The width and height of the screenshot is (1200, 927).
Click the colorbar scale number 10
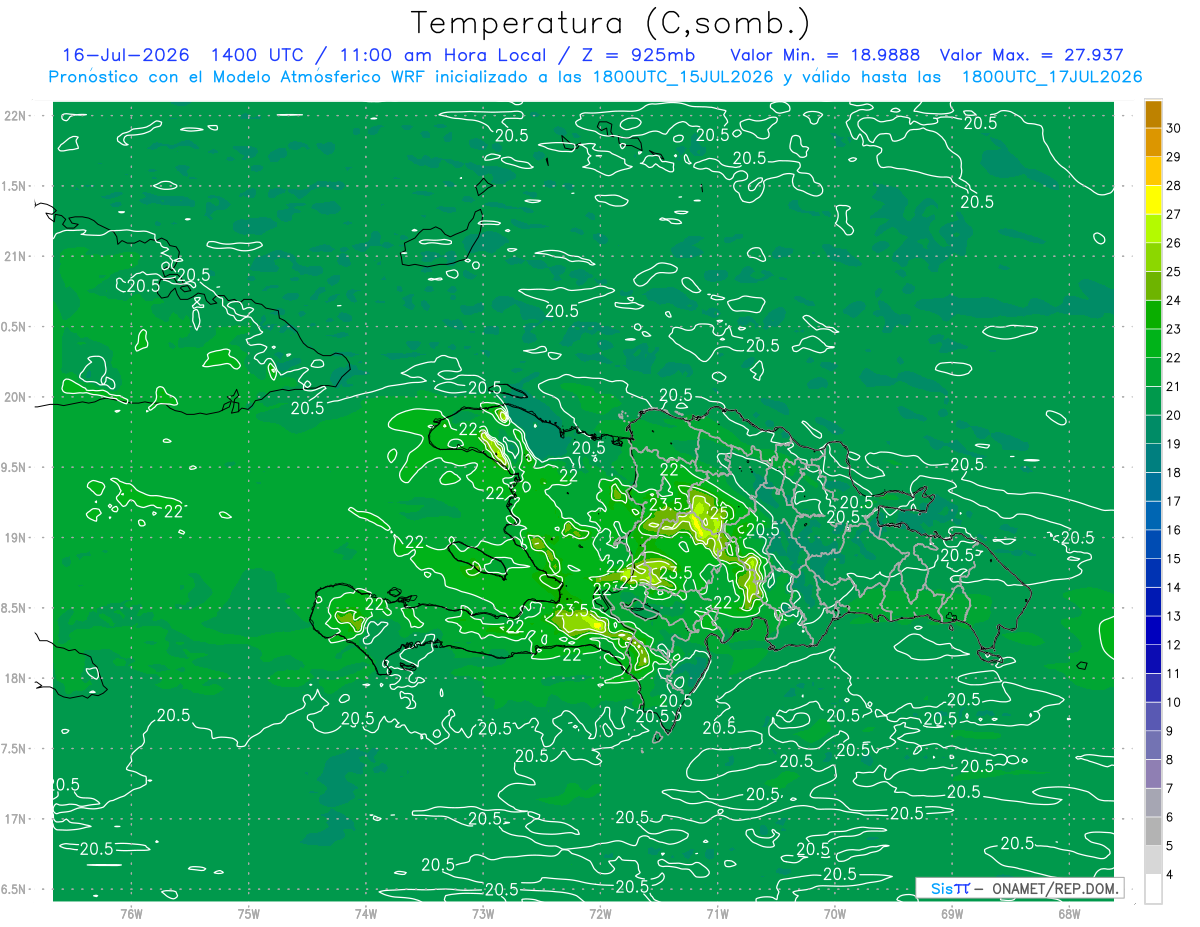click(1173, 703)
